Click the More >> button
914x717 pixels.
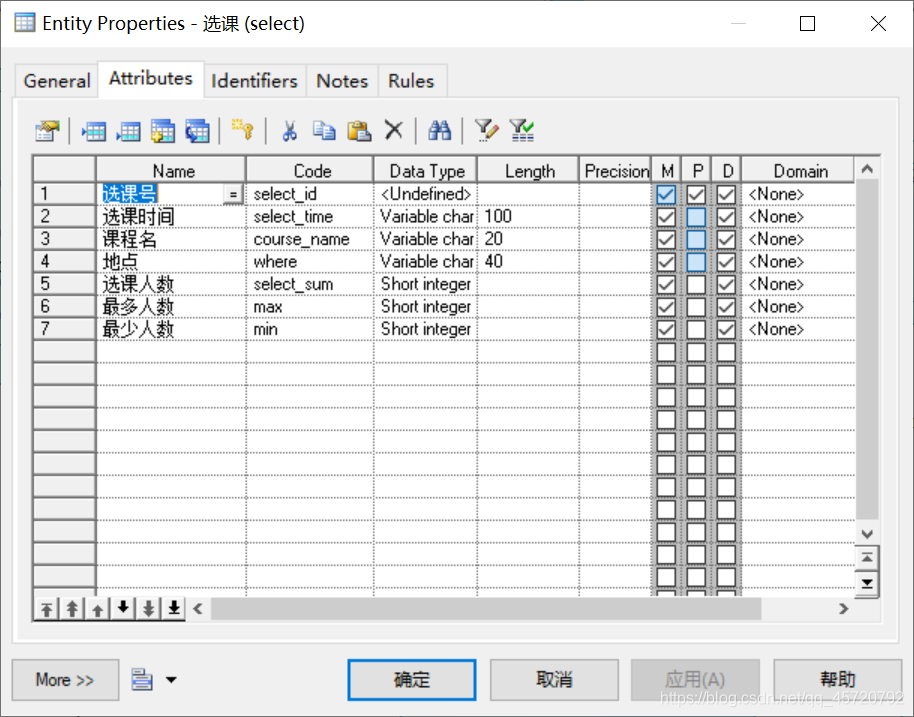[x=64, y=680]
